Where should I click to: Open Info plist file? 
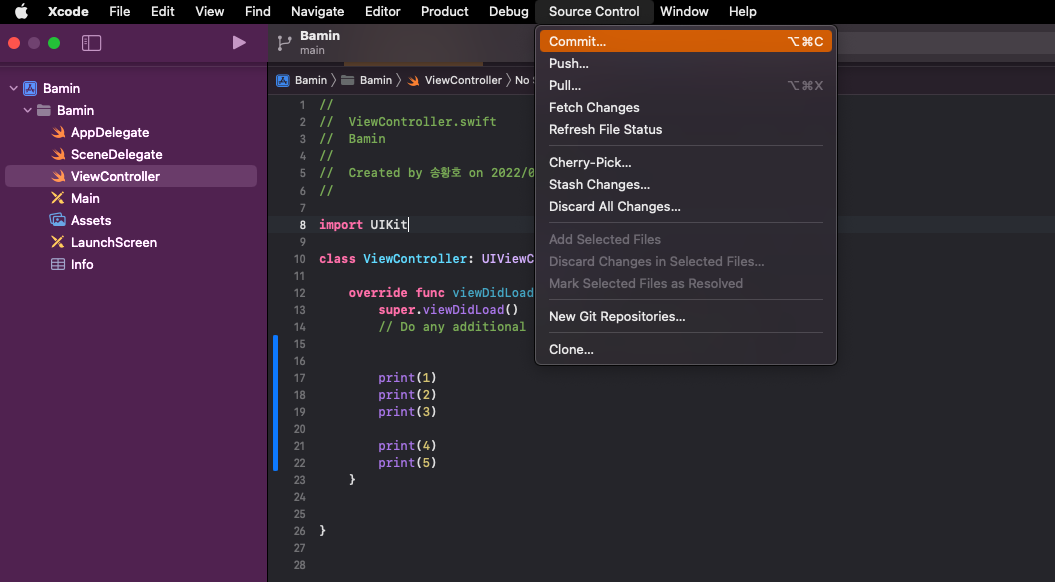click(131, 264)
